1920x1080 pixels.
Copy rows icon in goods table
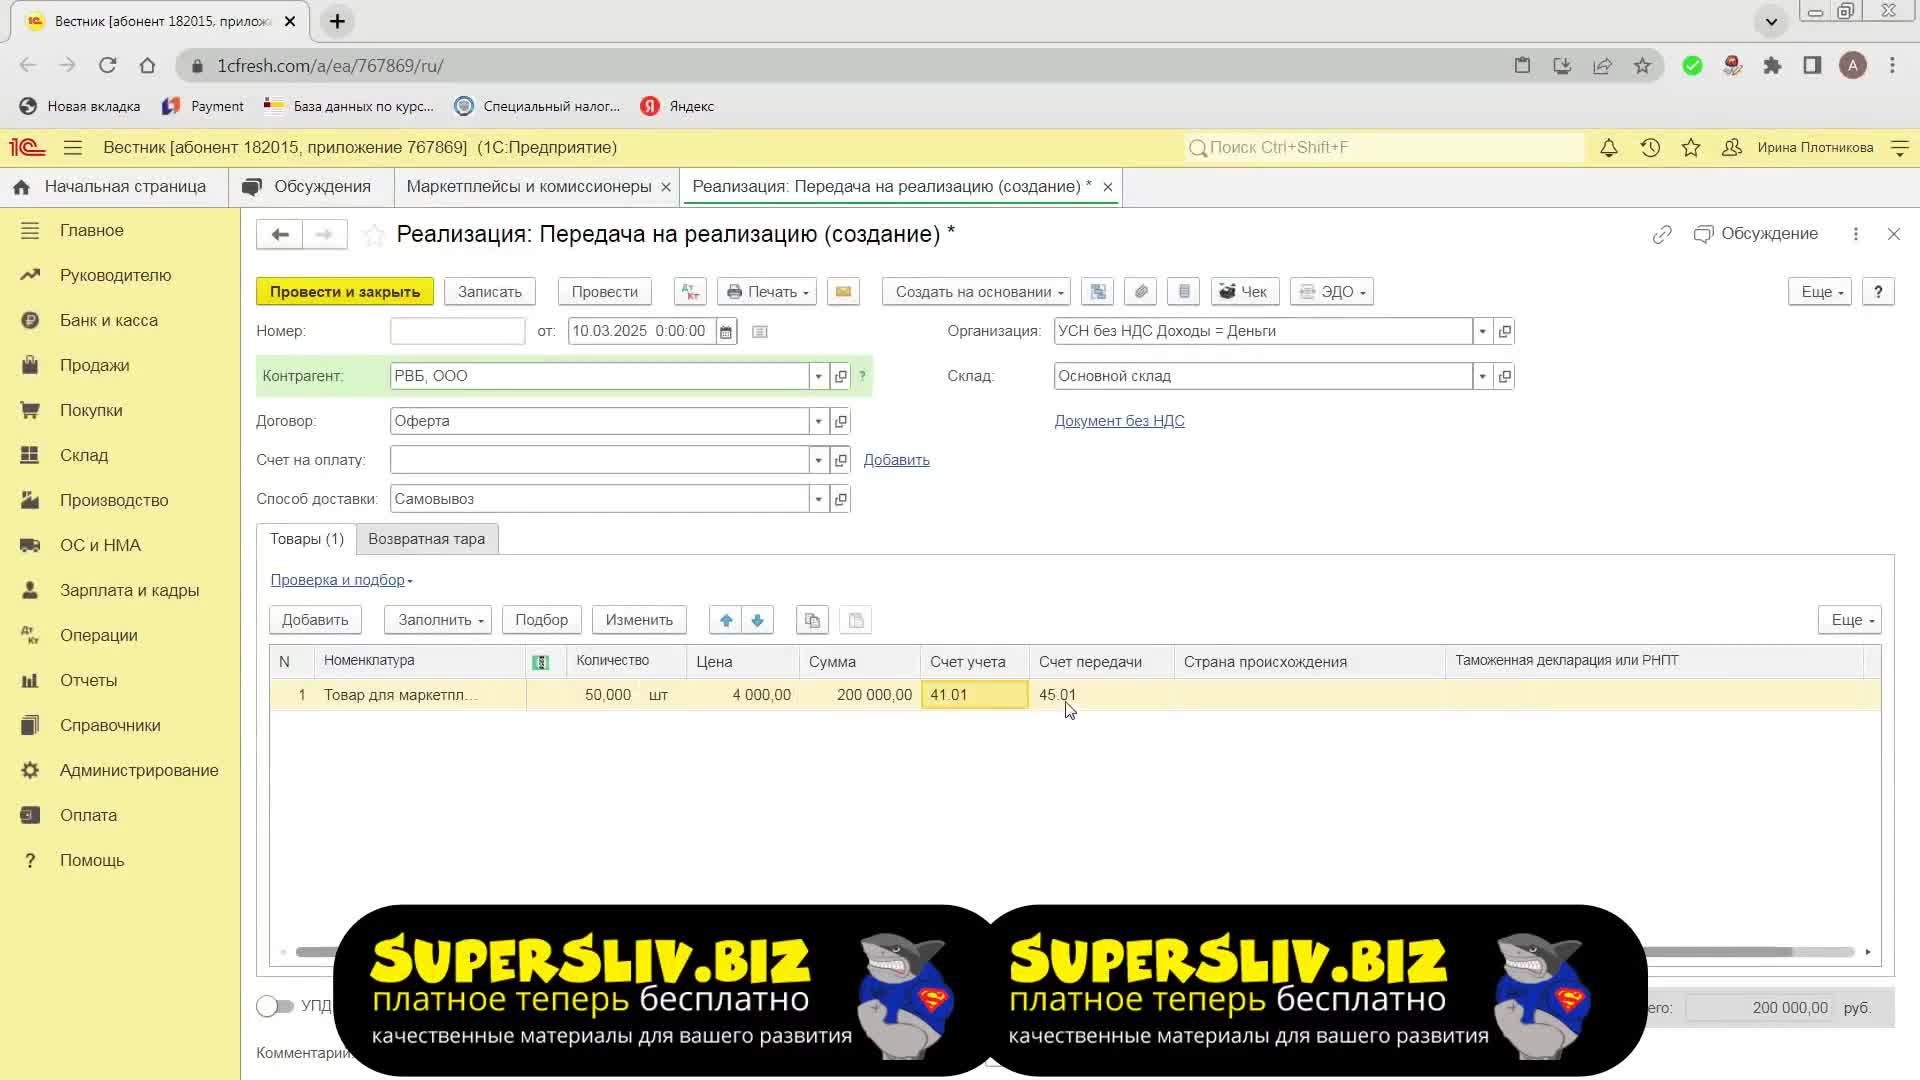click(812, 620)
